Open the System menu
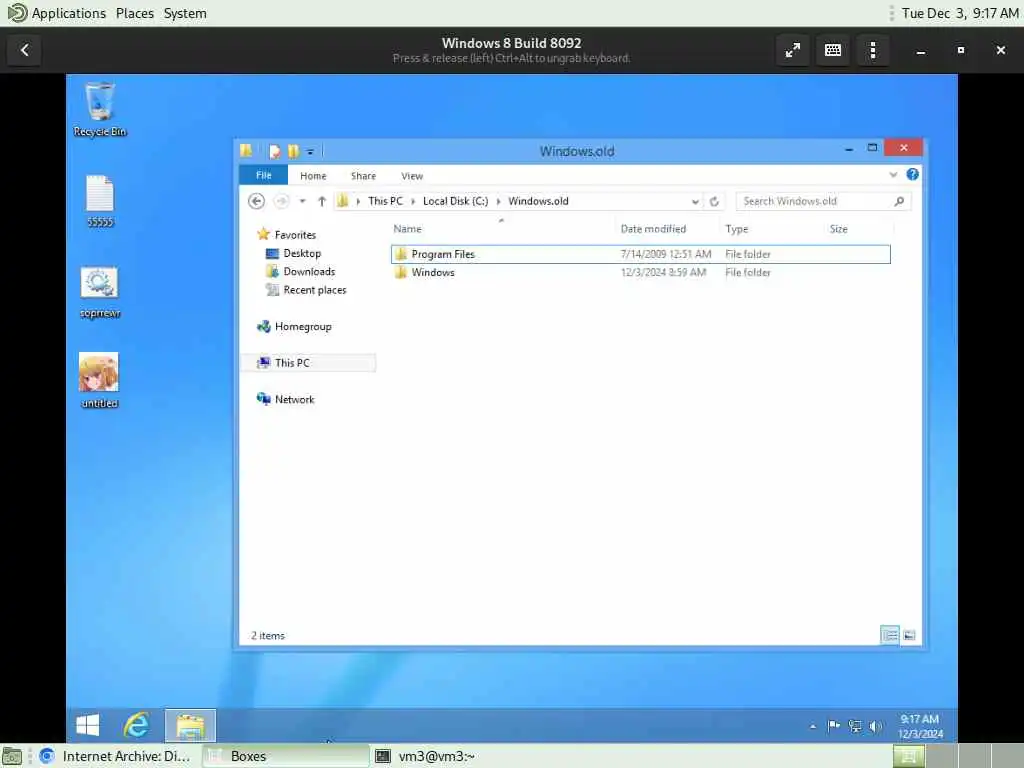 tap(185, 13)
